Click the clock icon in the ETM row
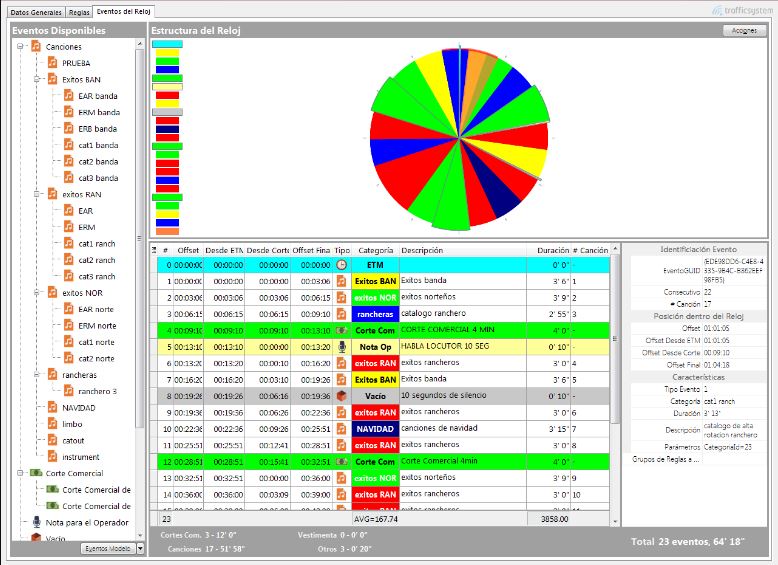 342,265
